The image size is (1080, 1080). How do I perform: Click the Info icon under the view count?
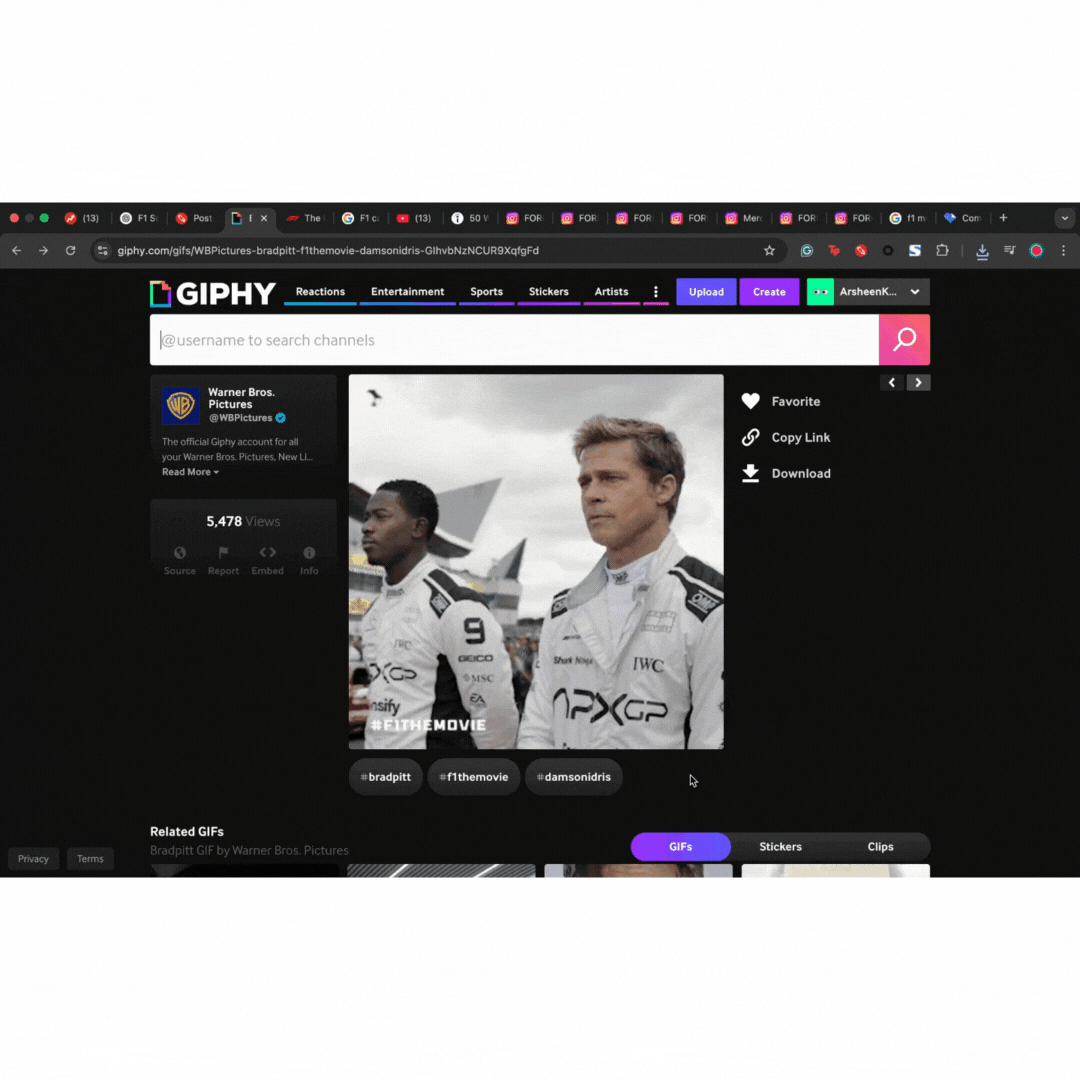pos(309,554)
